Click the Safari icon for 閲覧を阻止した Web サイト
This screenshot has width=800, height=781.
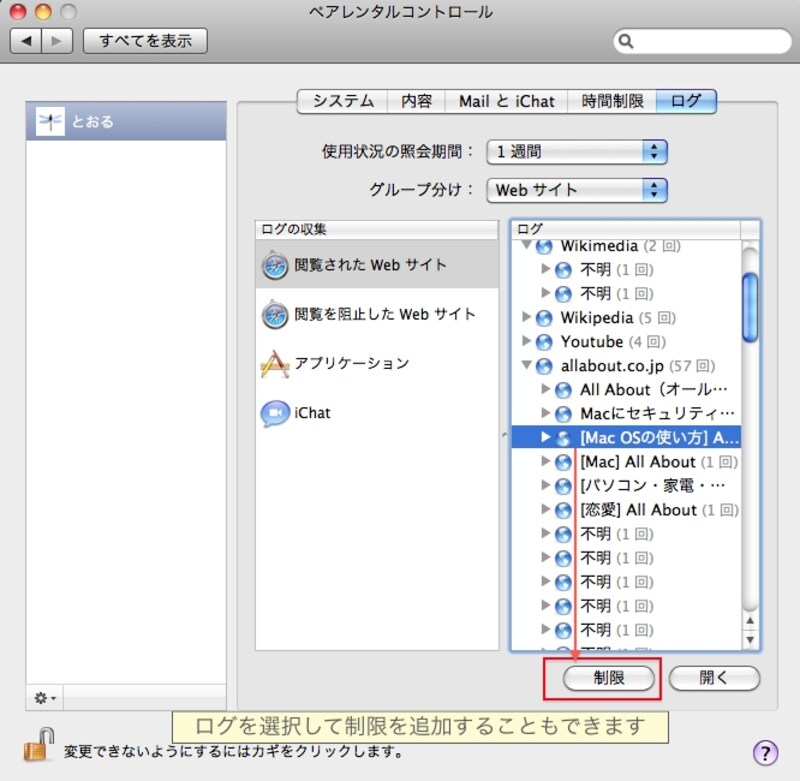coord(275,315)
